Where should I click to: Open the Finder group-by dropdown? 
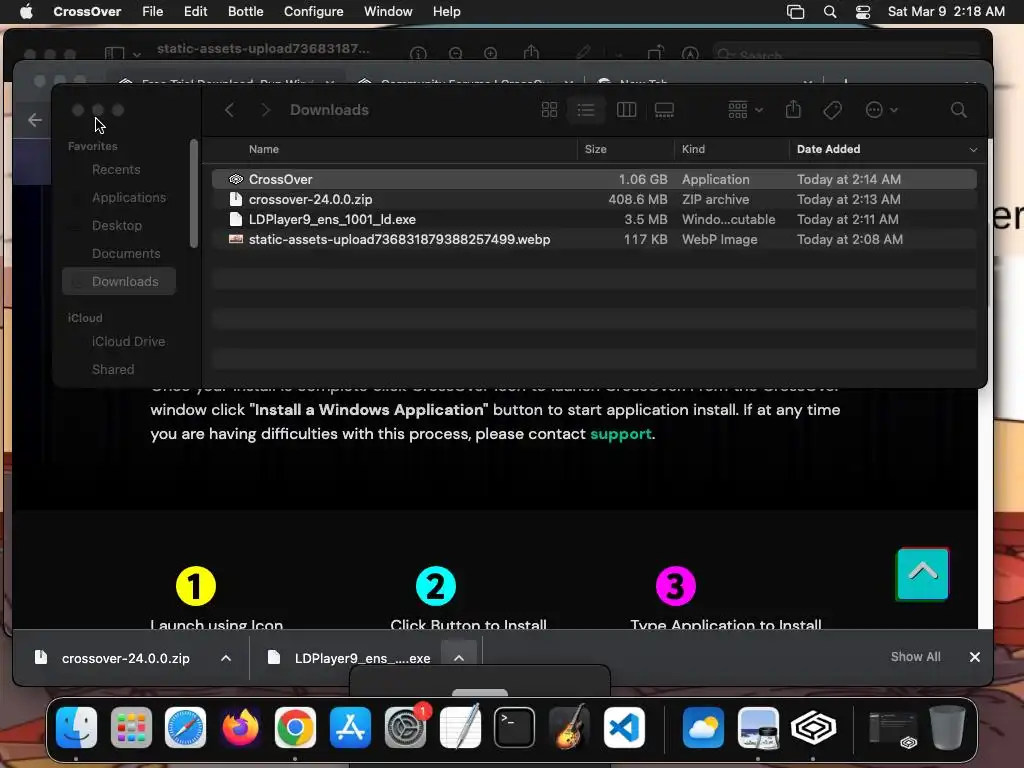[745, 110]
